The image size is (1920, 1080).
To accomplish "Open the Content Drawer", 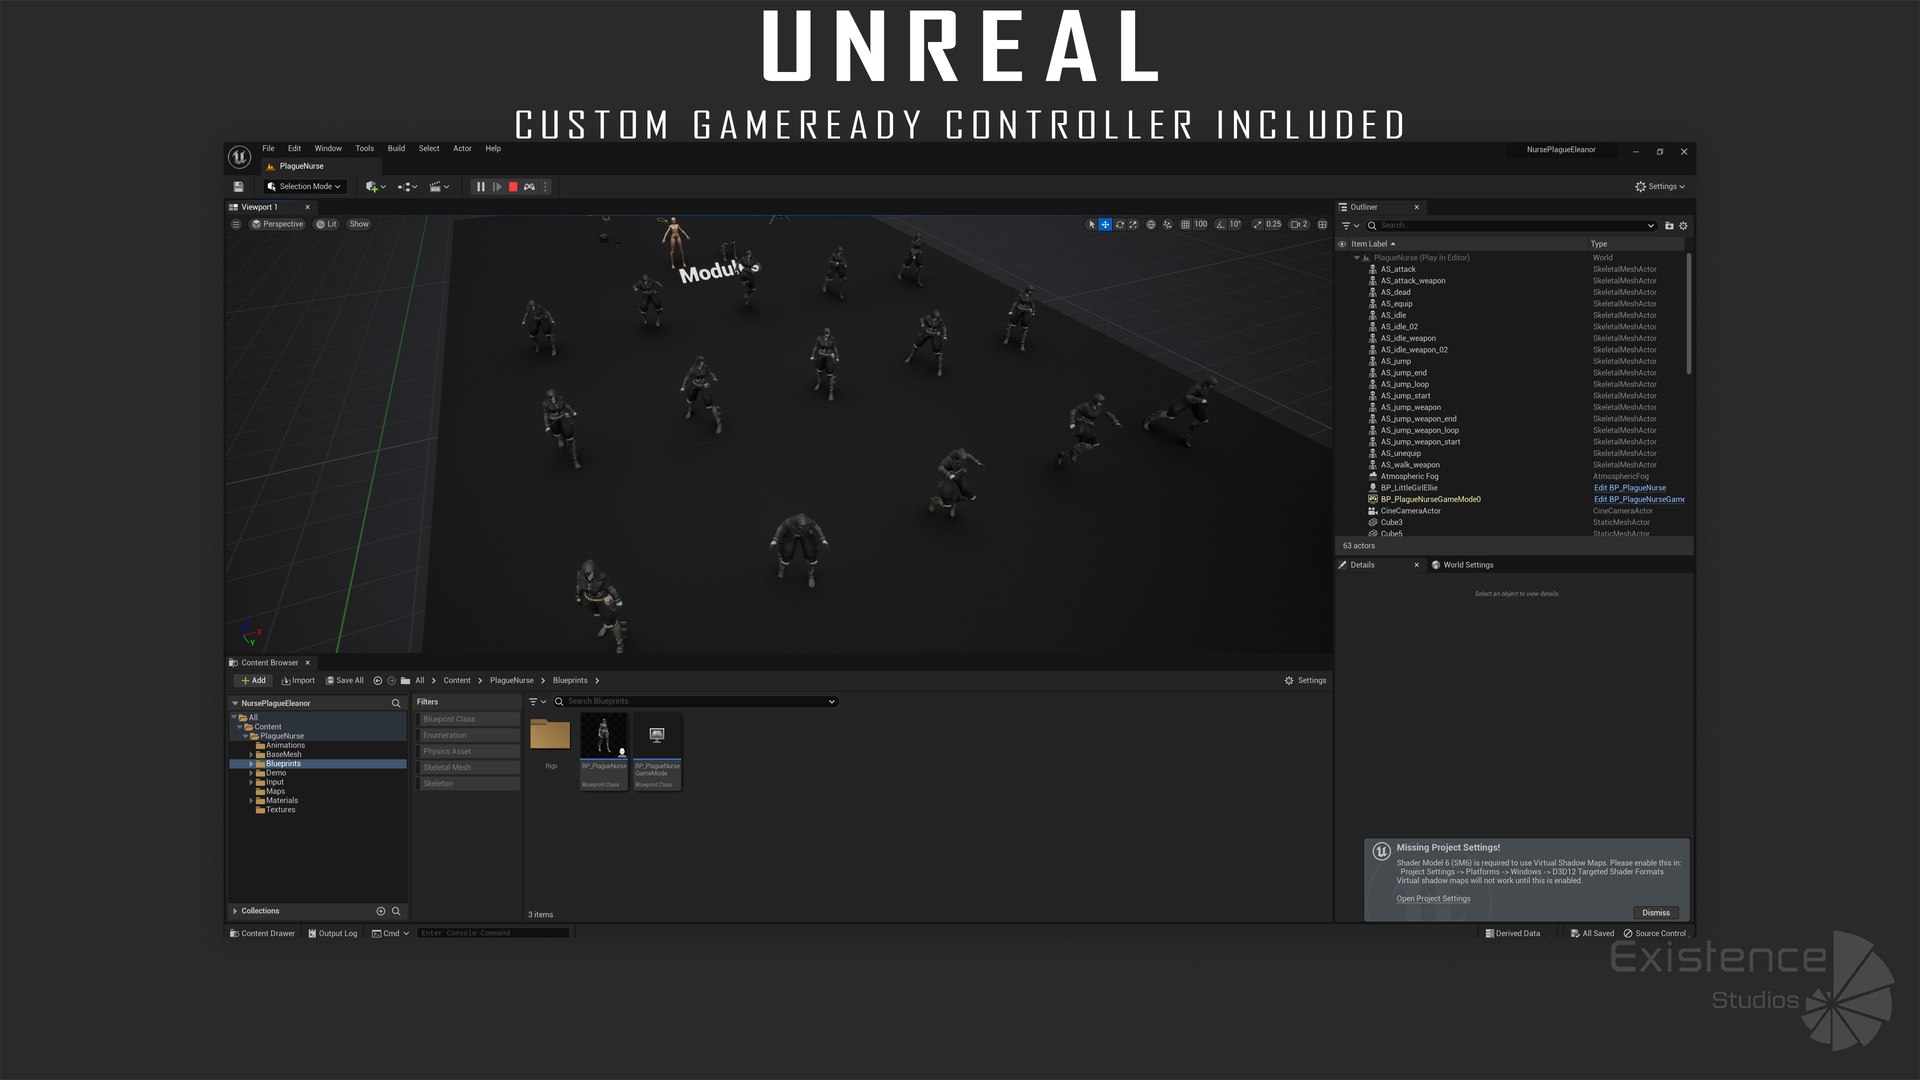I will pyautogui.click(x=262, y=934).
